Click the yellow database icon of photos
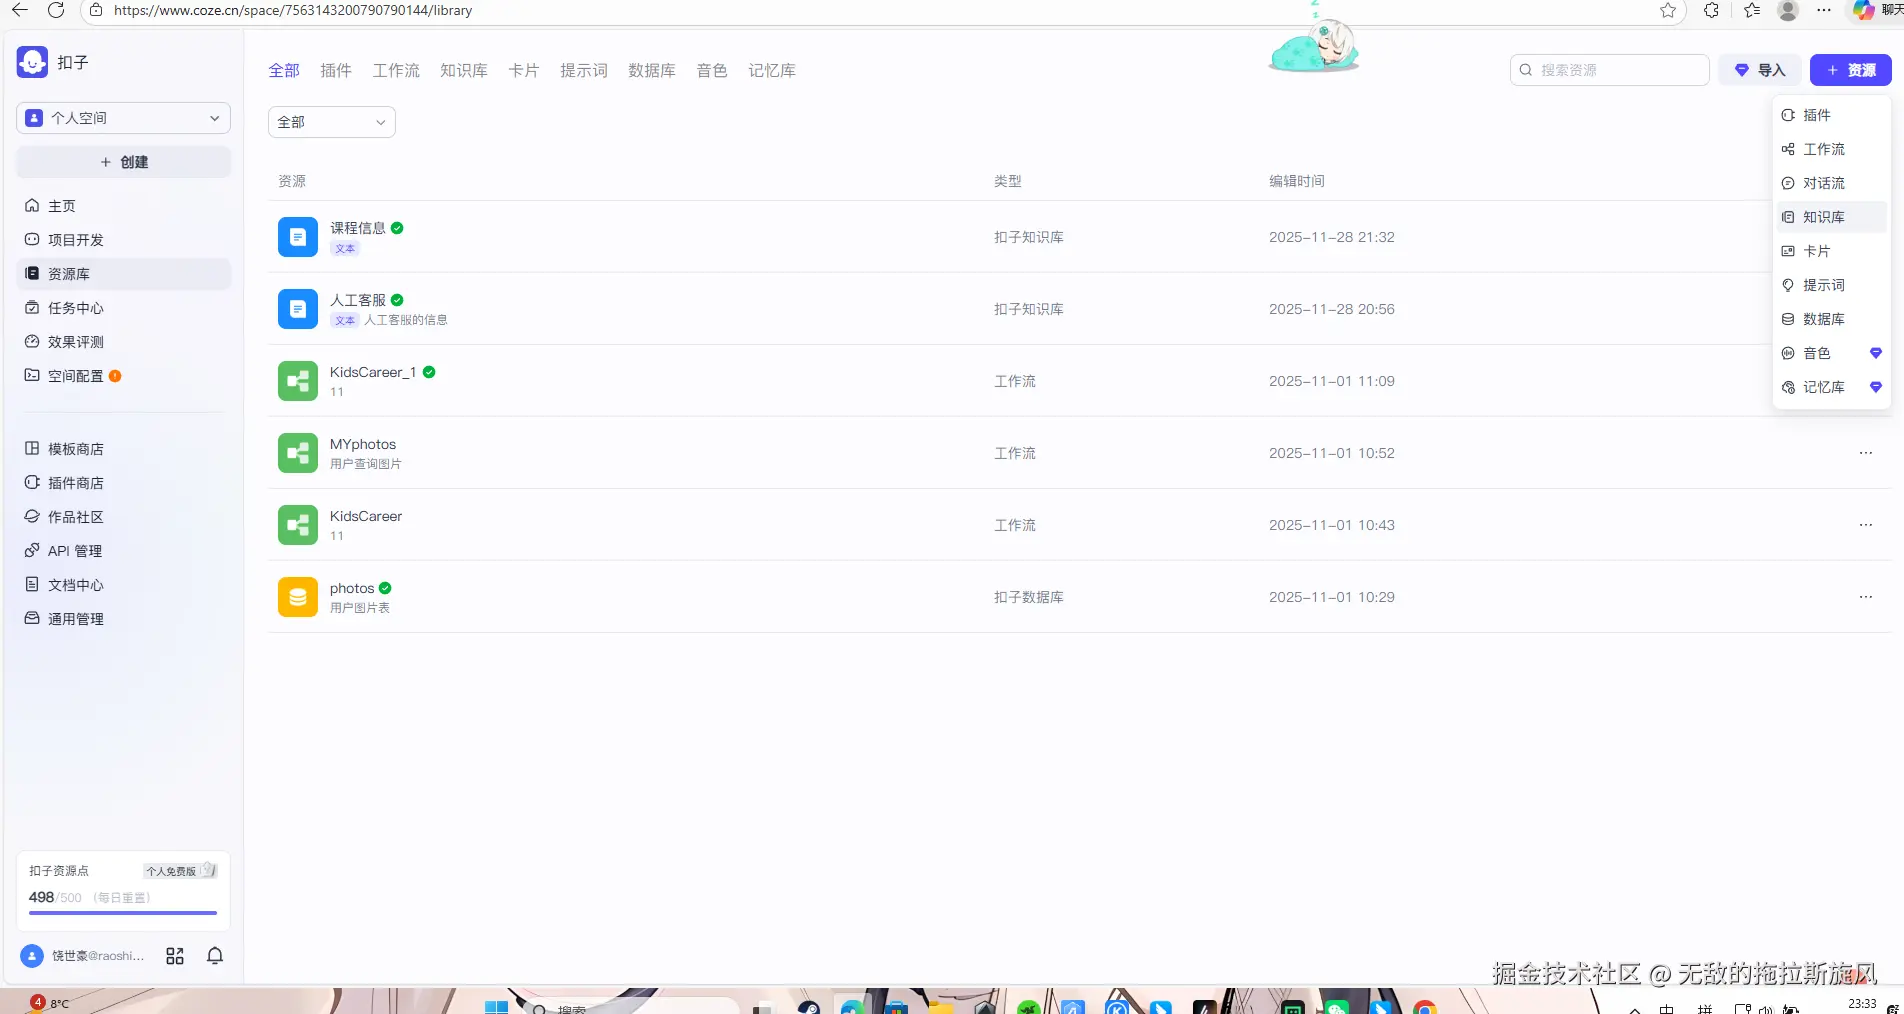Image resolution: width=1904 pixels, height=1014 pixels. 298,597
